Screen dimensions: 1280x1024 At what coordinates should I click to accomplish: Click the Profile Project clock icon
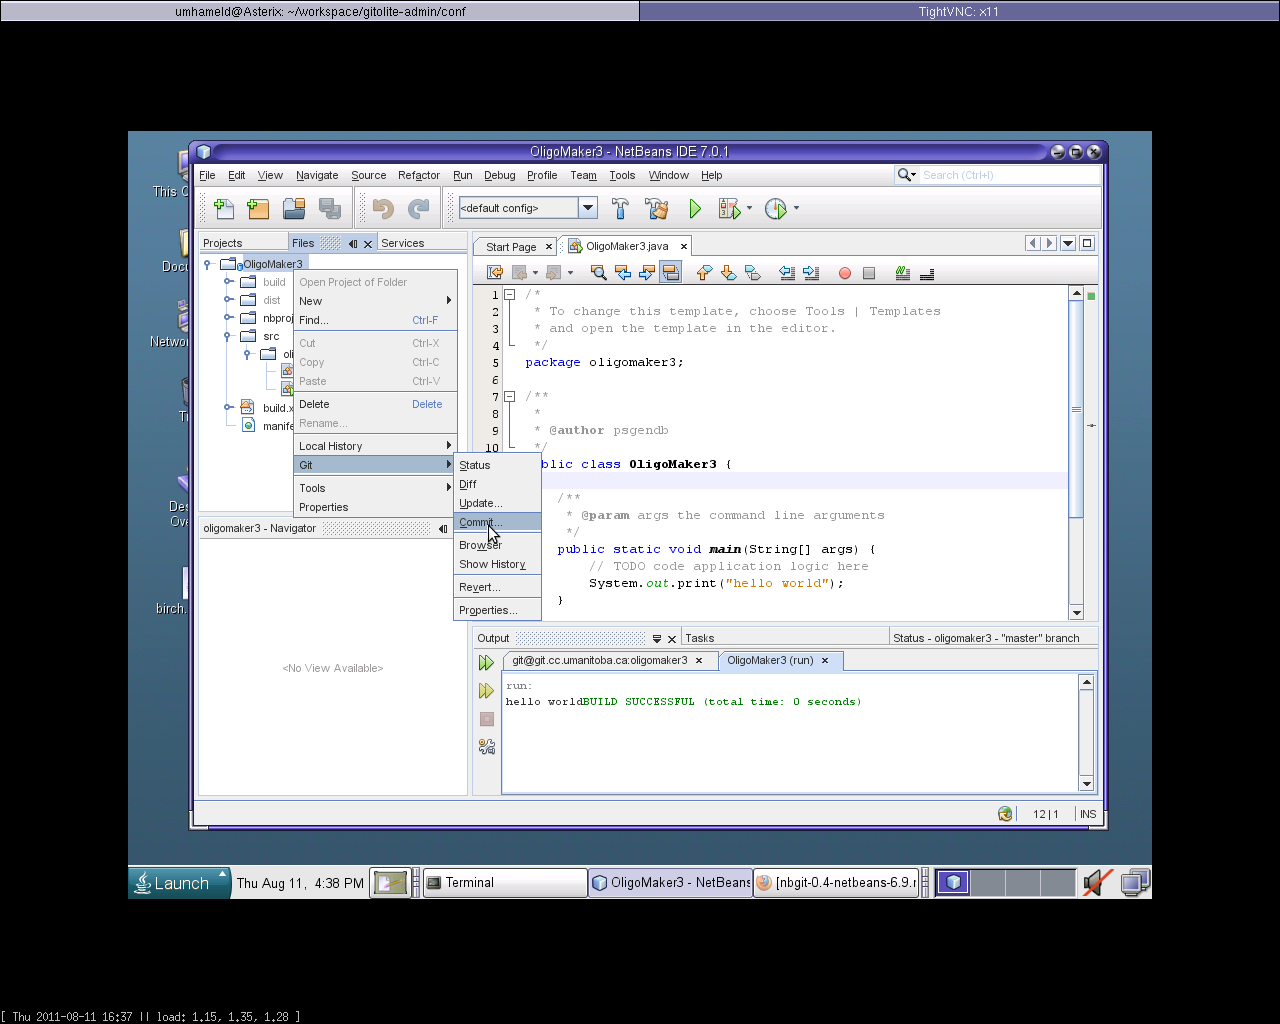[776, 208]
